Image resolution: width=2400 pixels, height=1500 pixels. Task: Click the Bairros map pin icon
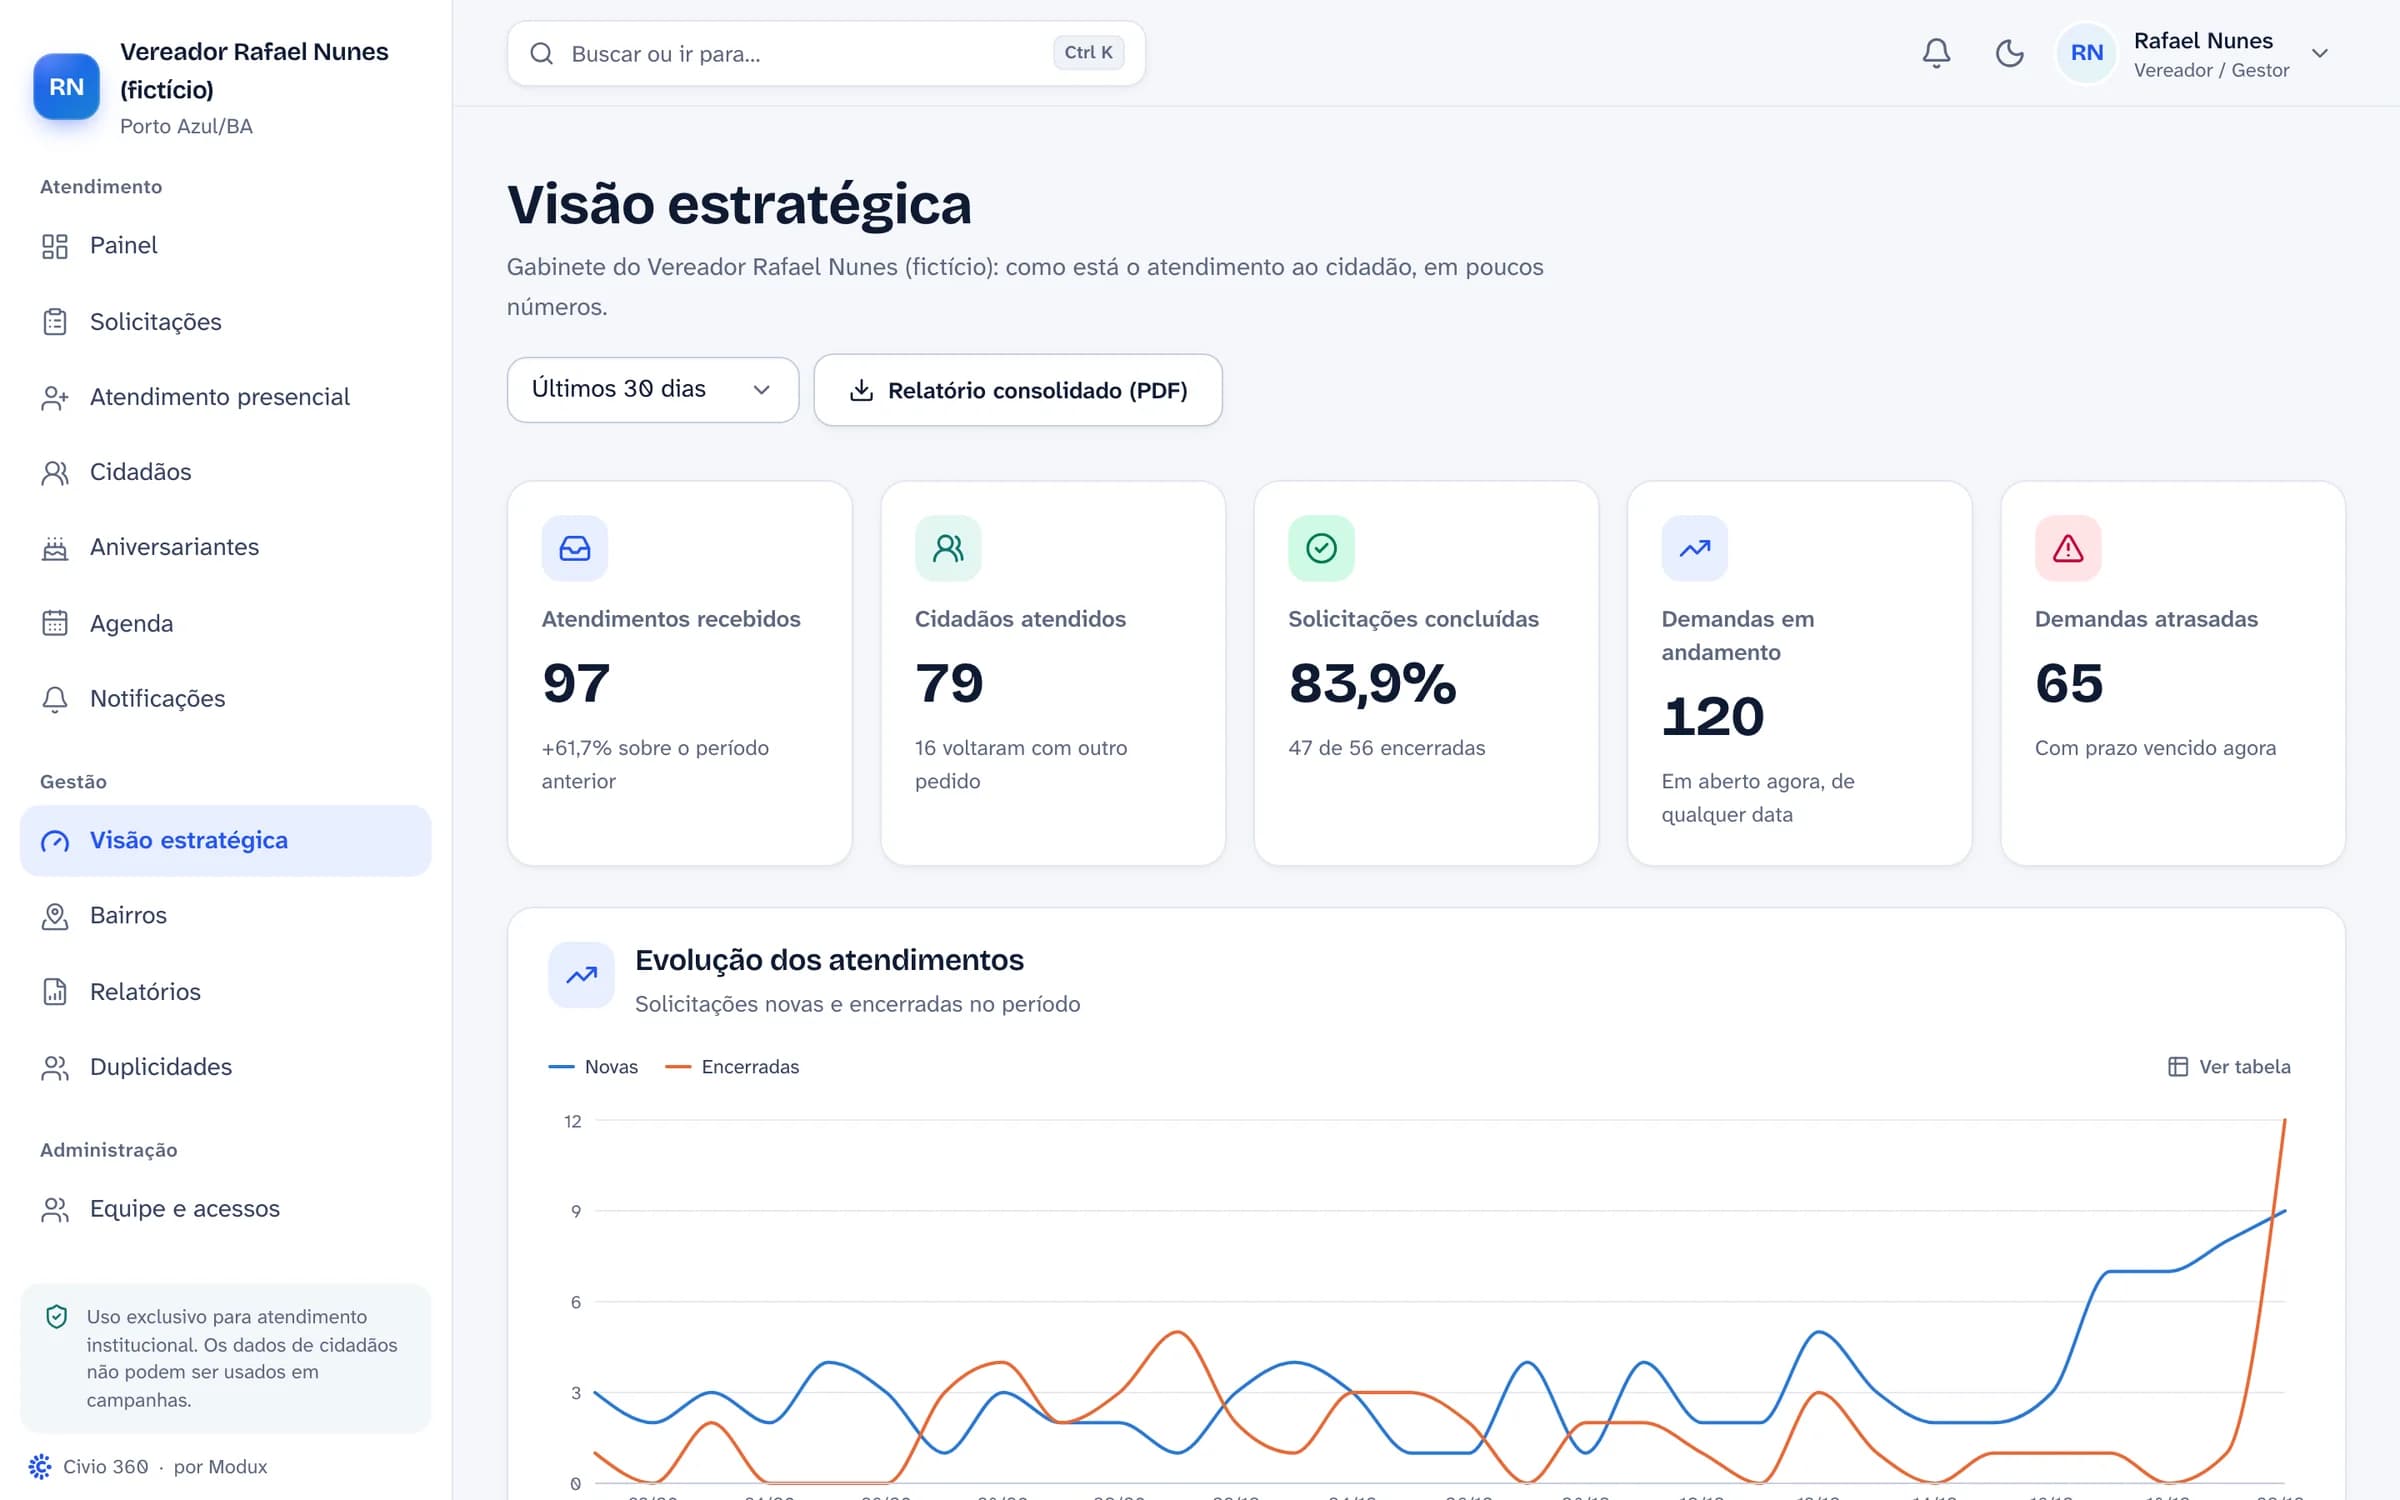(x=55, y=916)
